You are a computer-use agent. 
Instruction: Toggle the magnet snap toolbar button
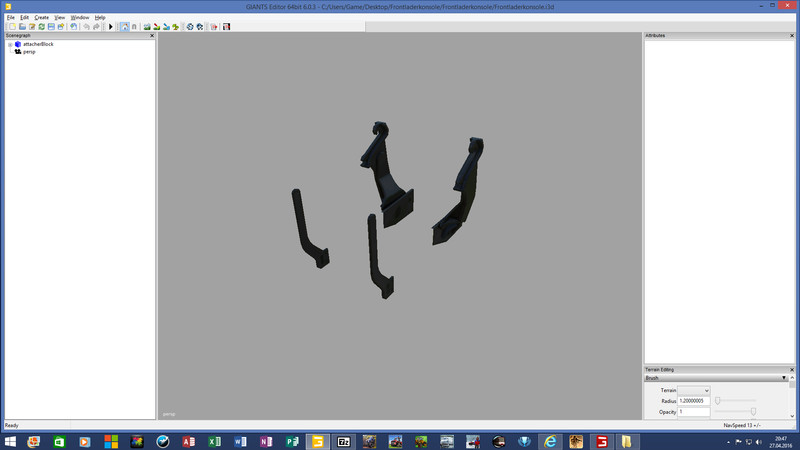click(134, 27)
